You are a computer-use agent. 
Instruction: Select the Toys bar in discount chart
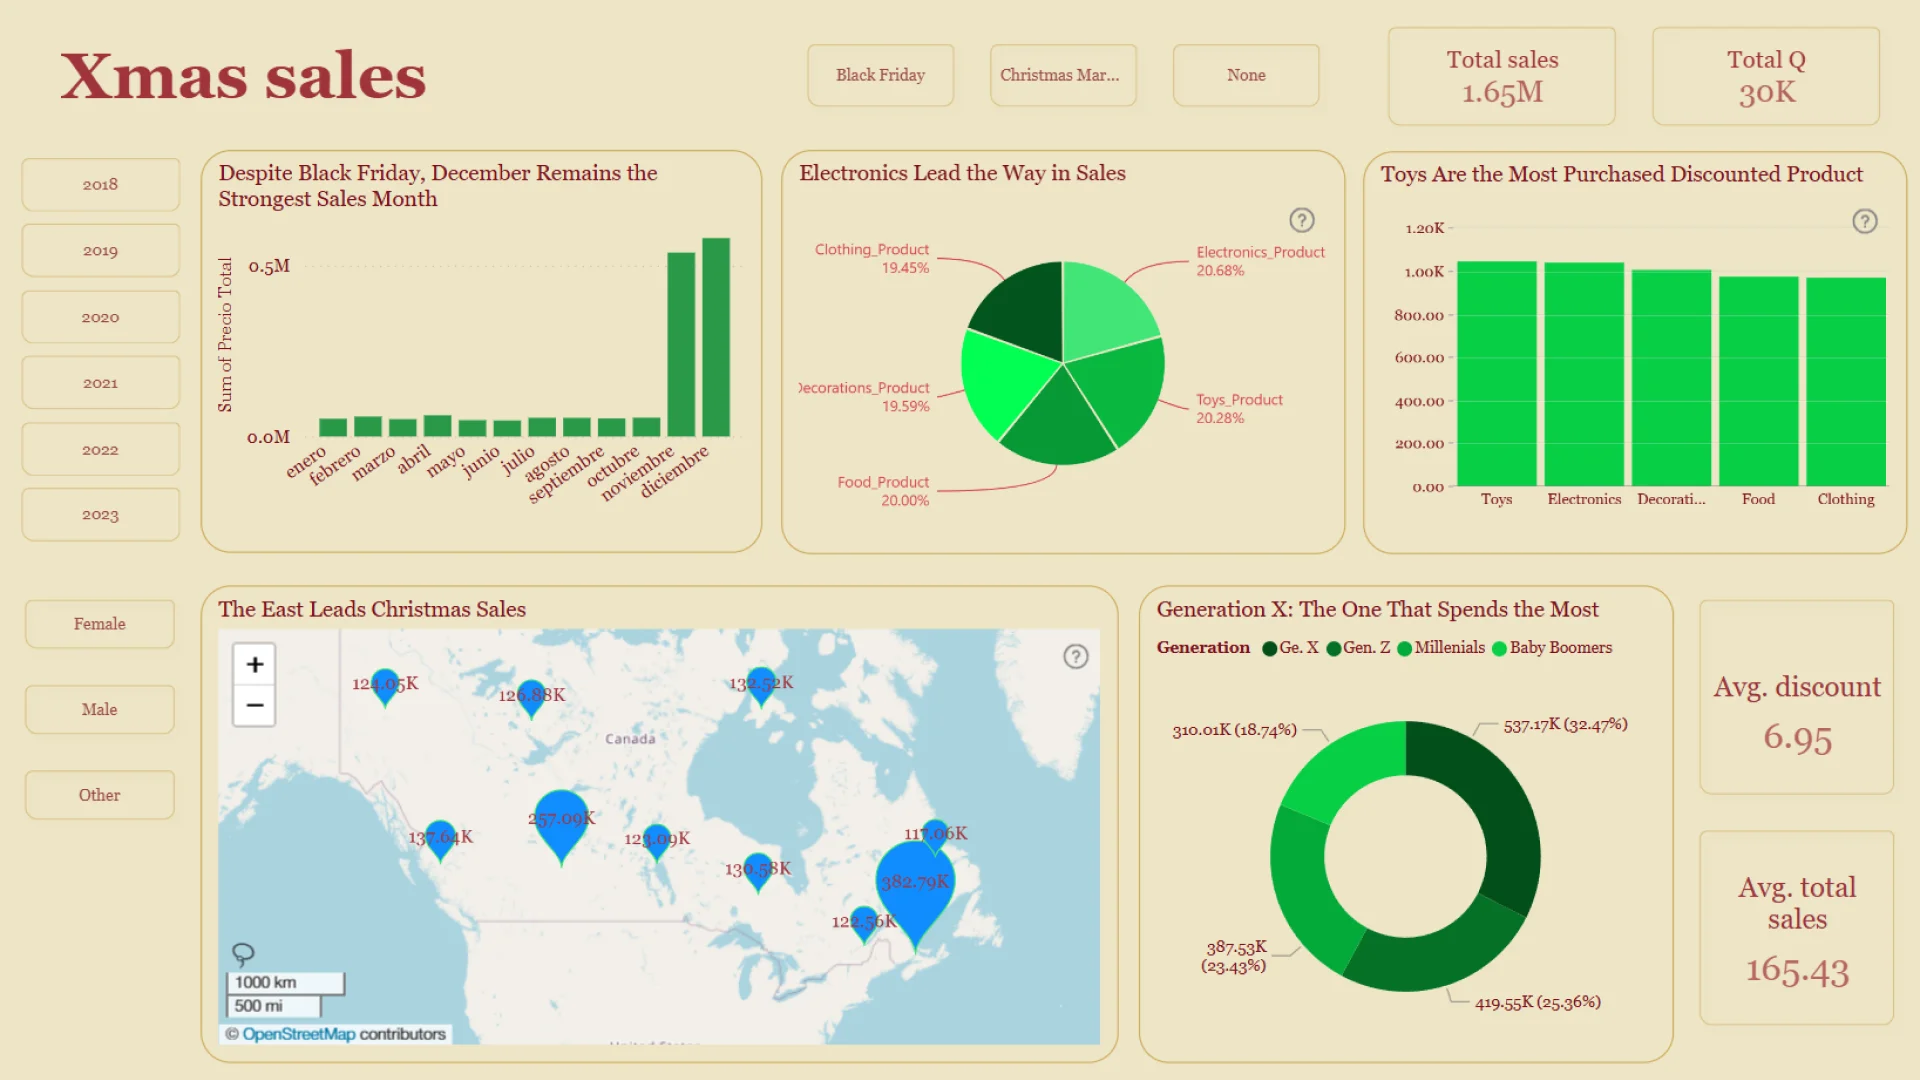1496,374
